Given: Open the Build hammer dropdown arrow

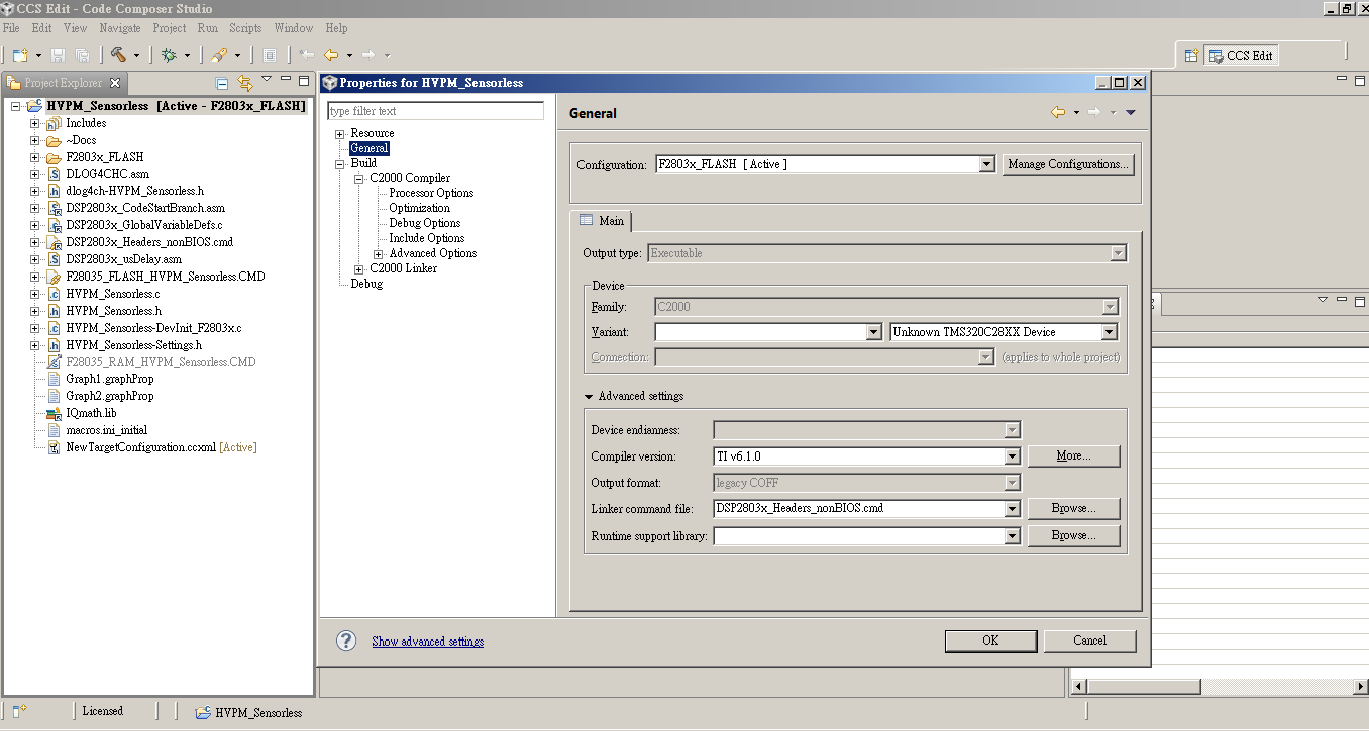Looking at the screenshot, I should tap(136, 55).
